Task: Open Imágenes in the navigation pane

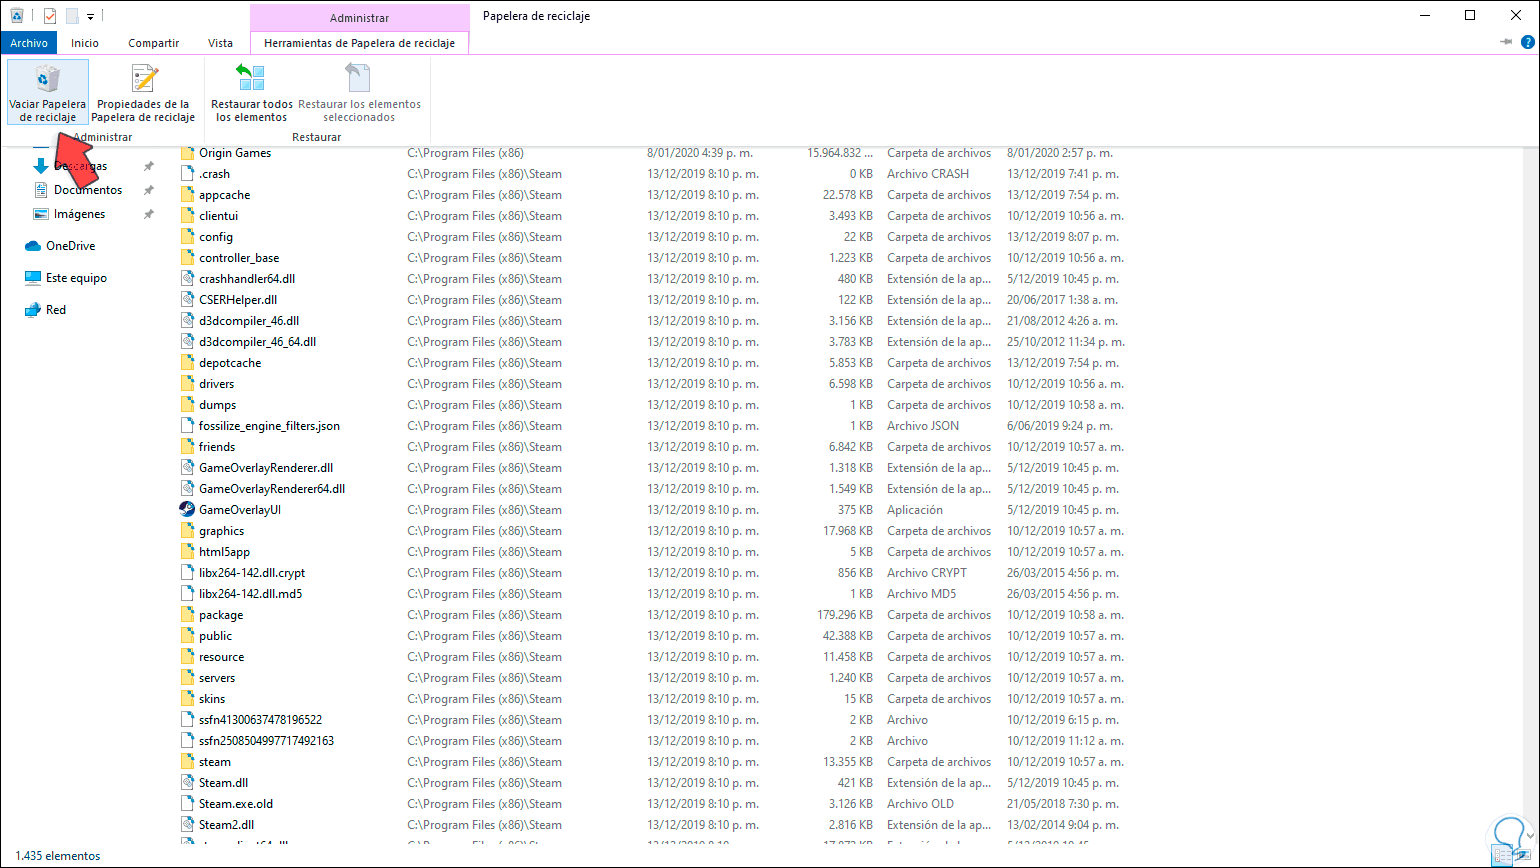Action: tap(79, 214)
